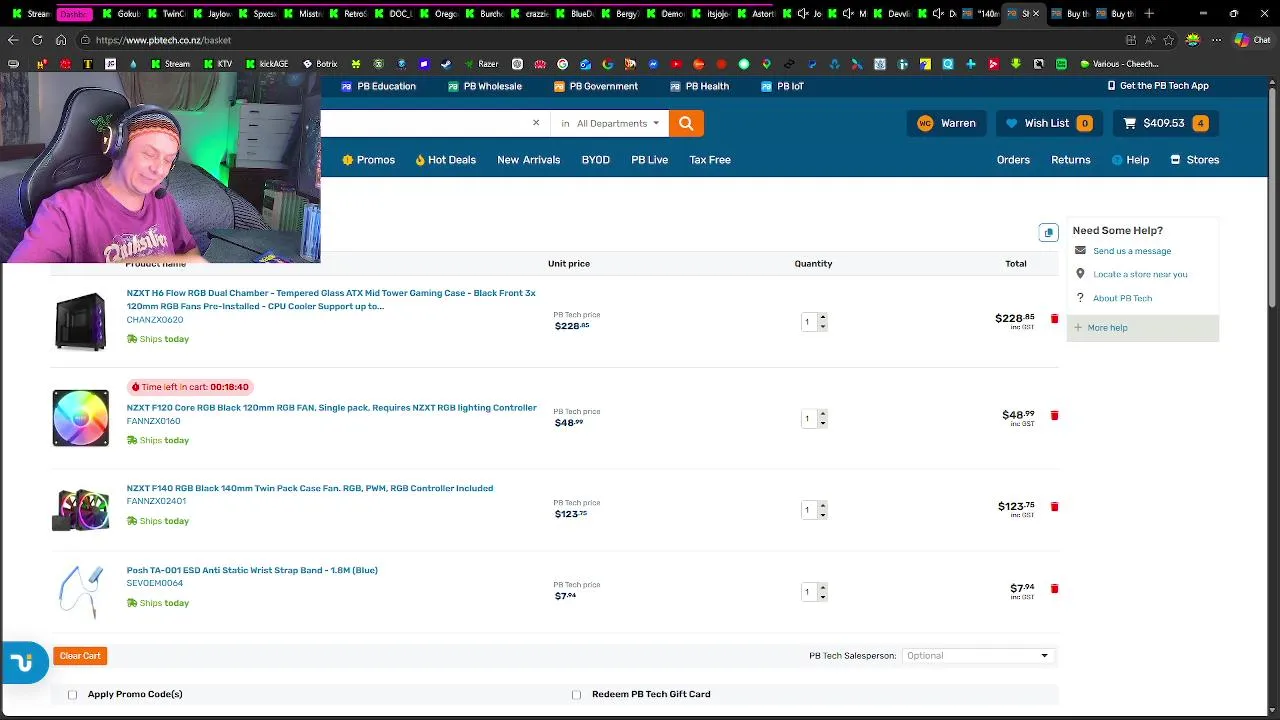Viewport: 1280px width, 720px height.
Task: Tick the Redeem PB Tech Gift Card checkbox
Action: point(576,694)
